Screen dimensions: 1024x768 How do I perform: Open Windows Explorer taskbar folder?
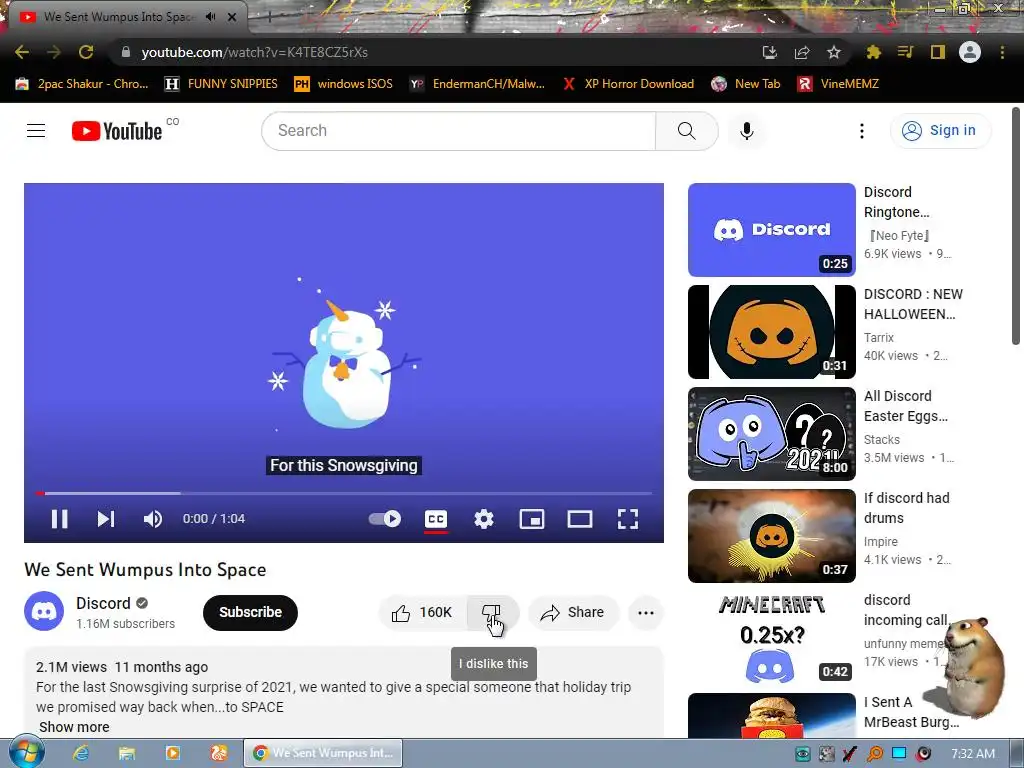point(127,753)
